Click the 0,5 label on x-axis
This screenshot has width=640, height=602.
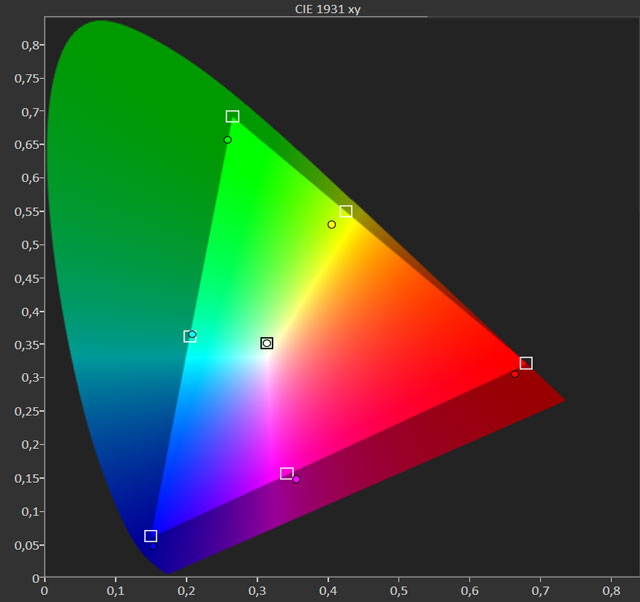click(399, 591)
